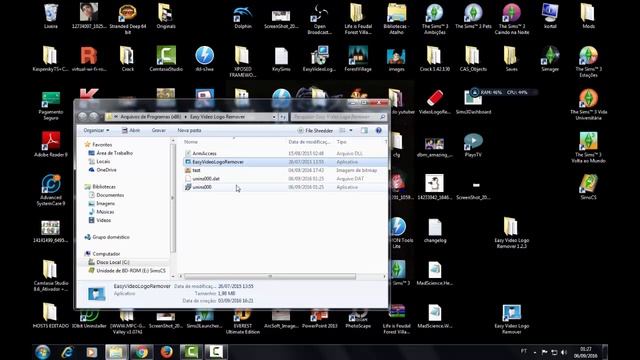Screen dimensions: 640x360
Task: Sort by Data de modificação column
Action: [x=309, y=142]
